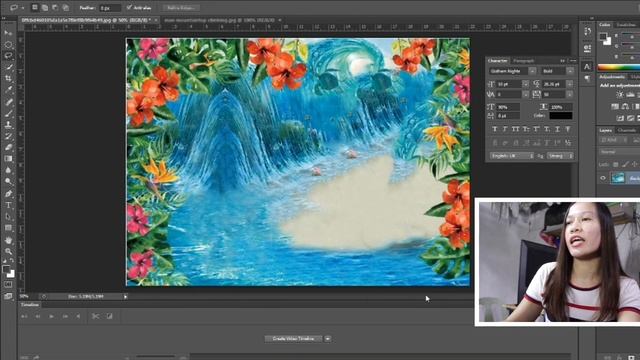This screenshot has width=640, height=360.
Task: Open the kerning dropdown
Action: point(526,94)
